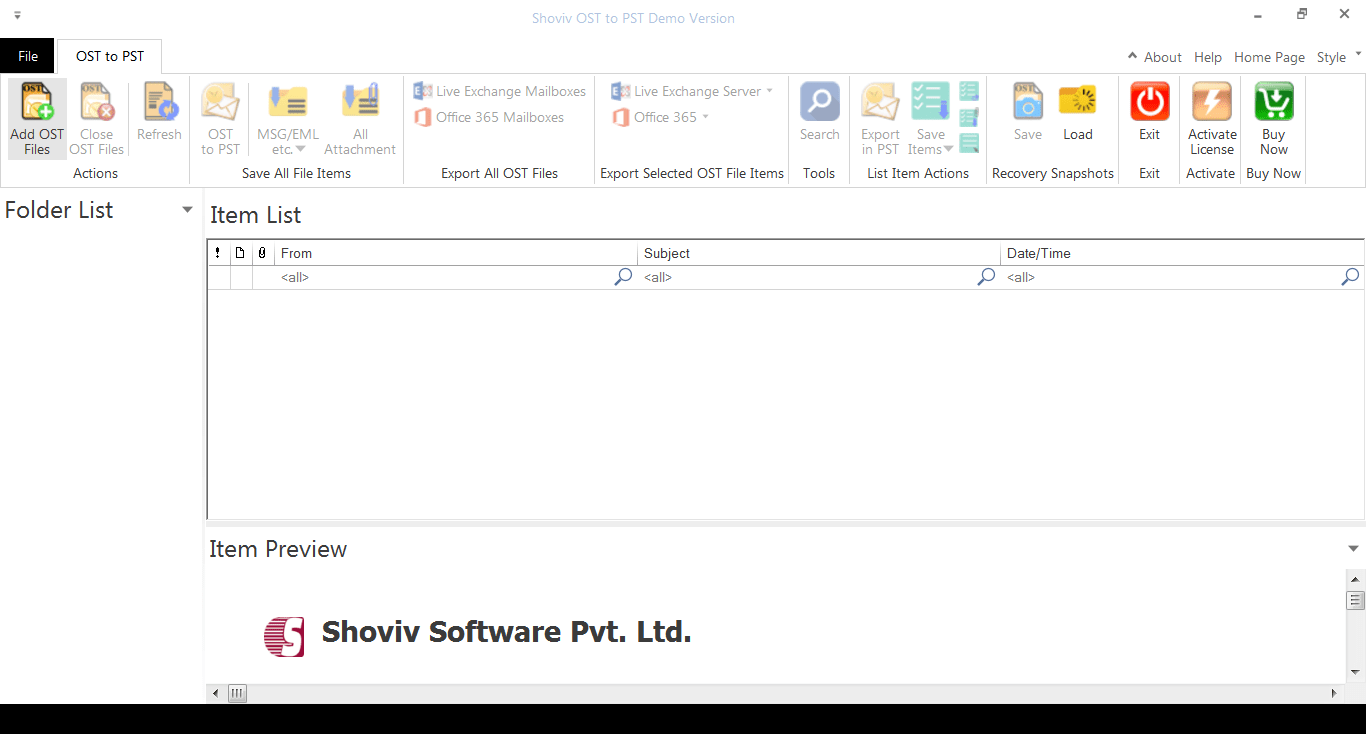
Task: Select Live Exchange Mailboxes export option
Action: [499, 91]
